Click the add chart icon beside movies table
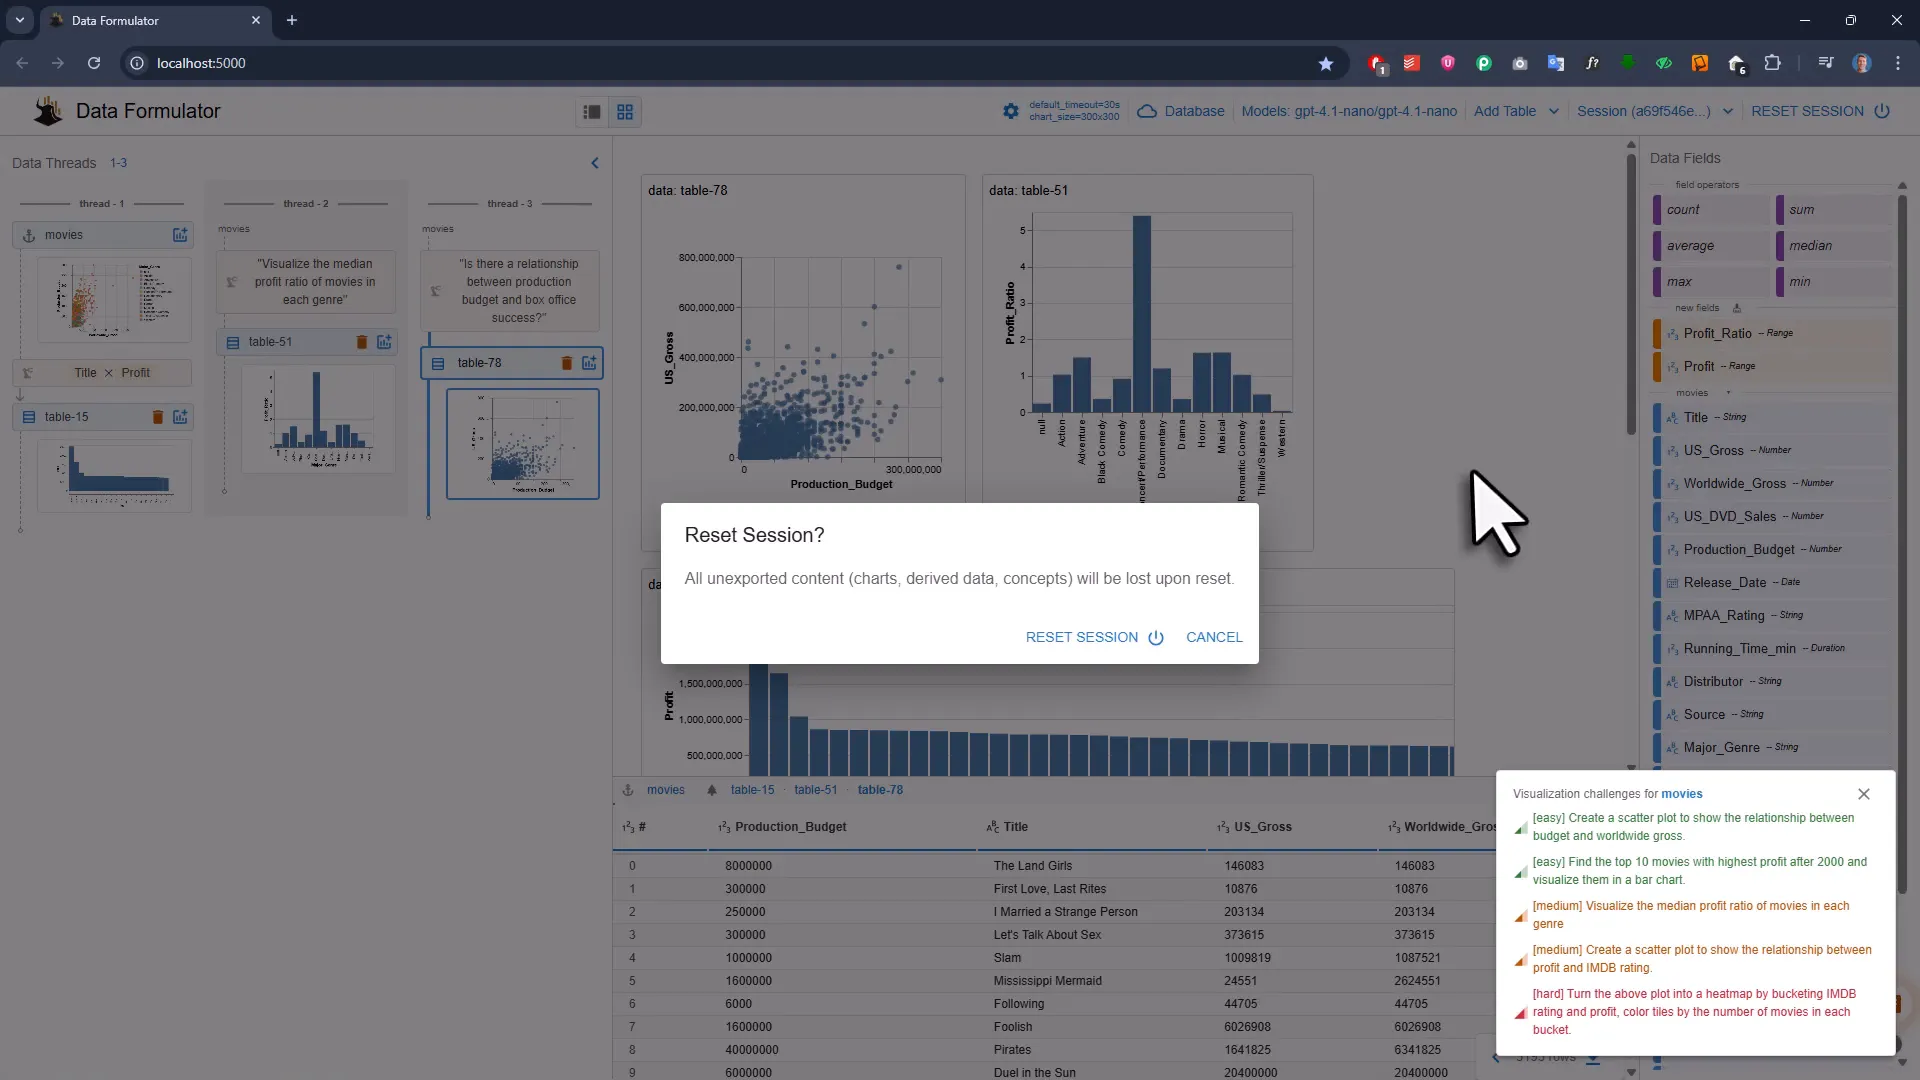 (x=180, y=235)
